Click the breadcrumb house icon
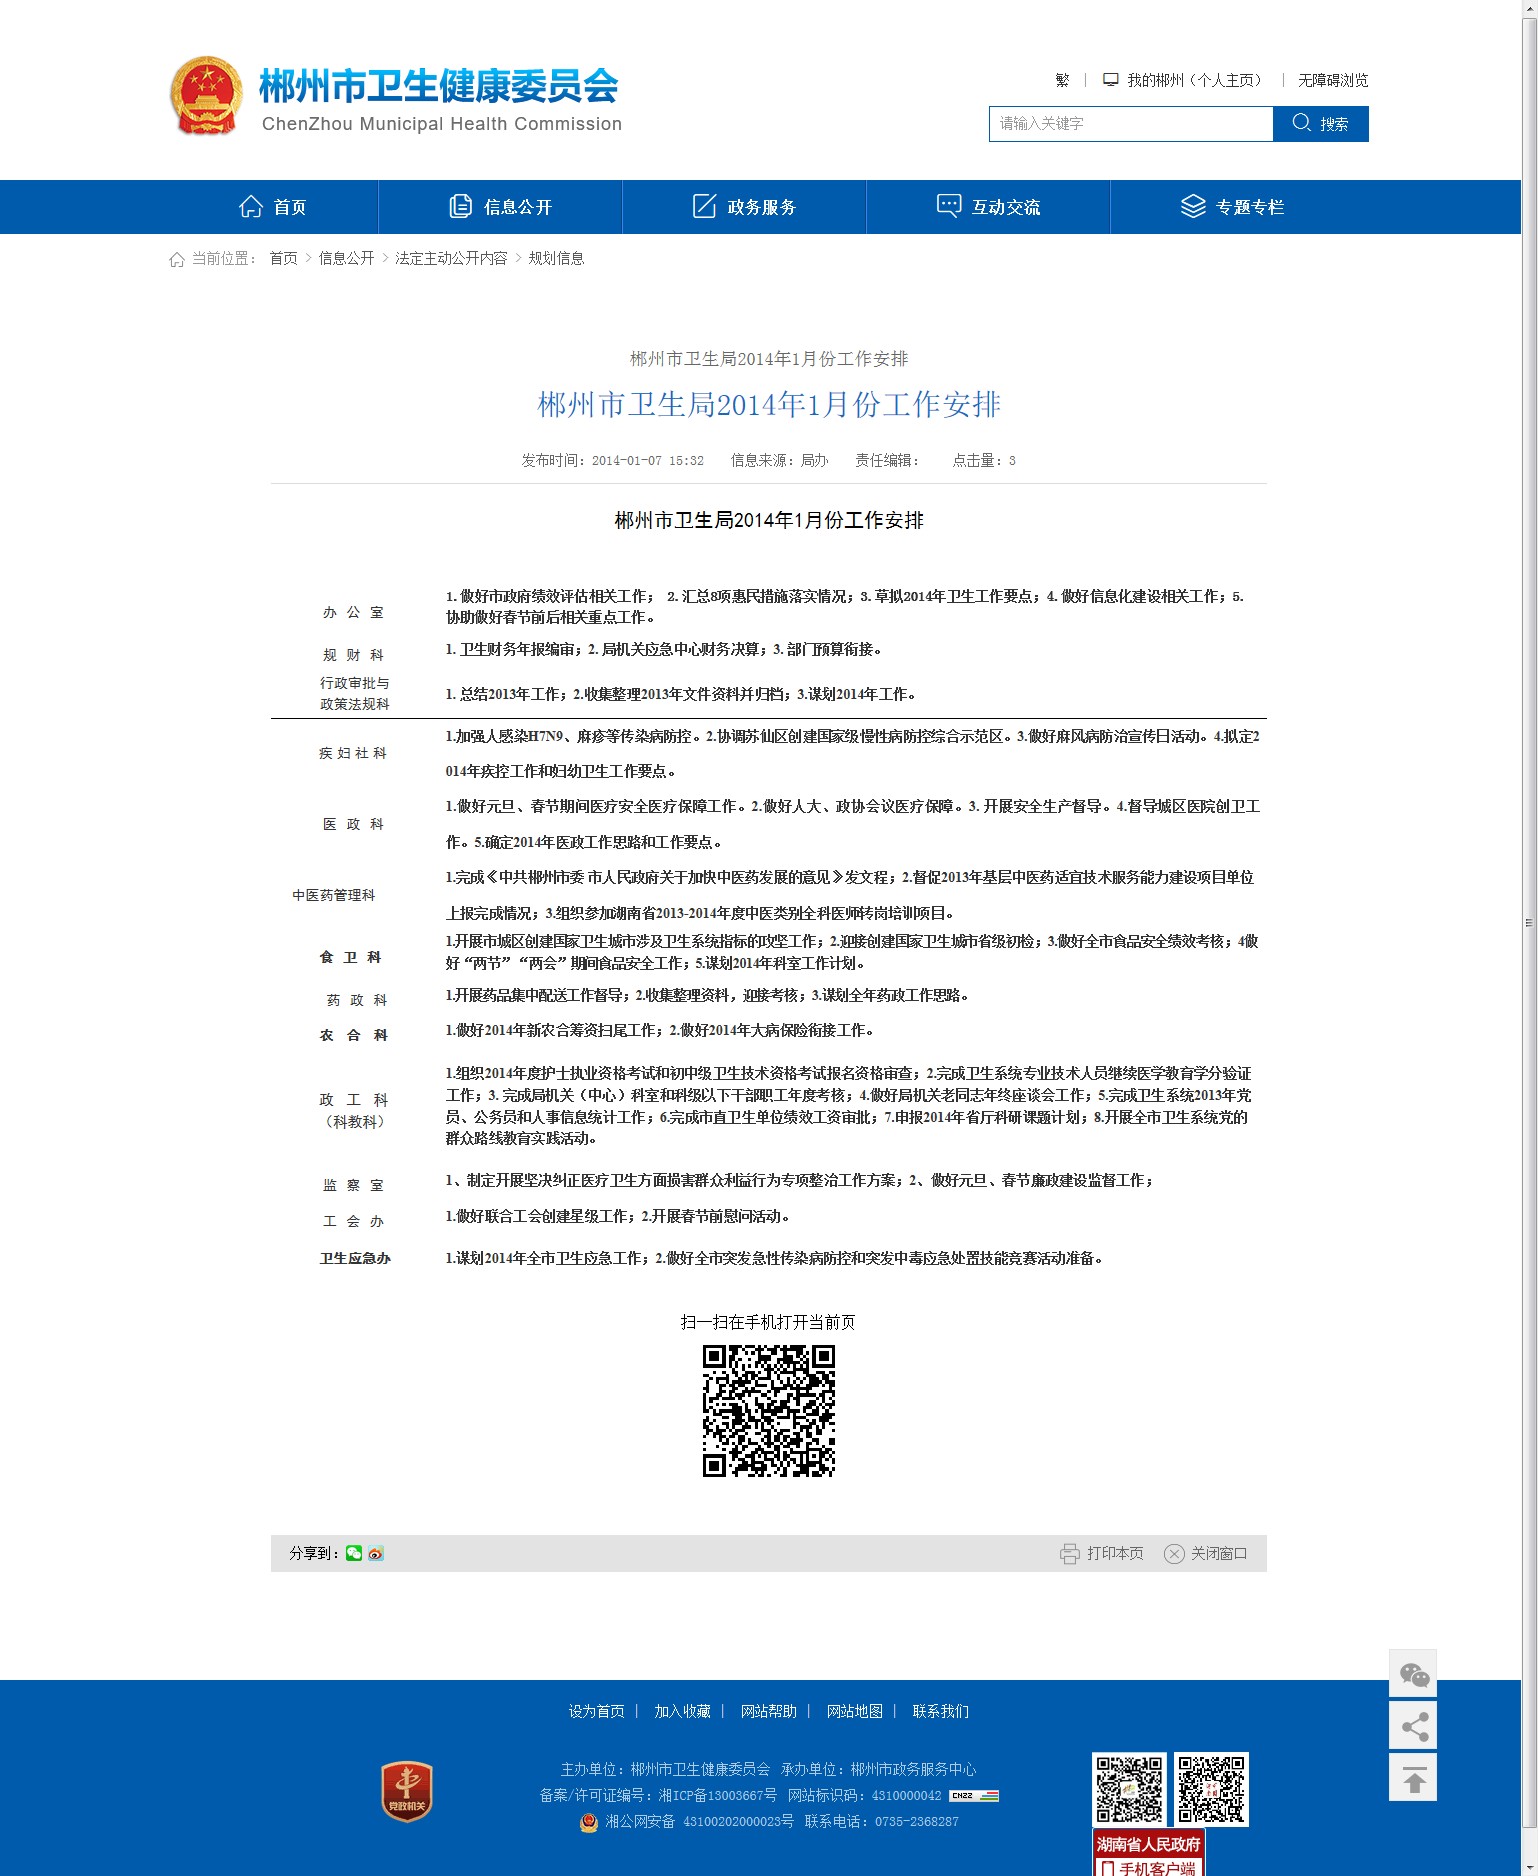This screenshot has height=1876, width=1538. [177, 259]
